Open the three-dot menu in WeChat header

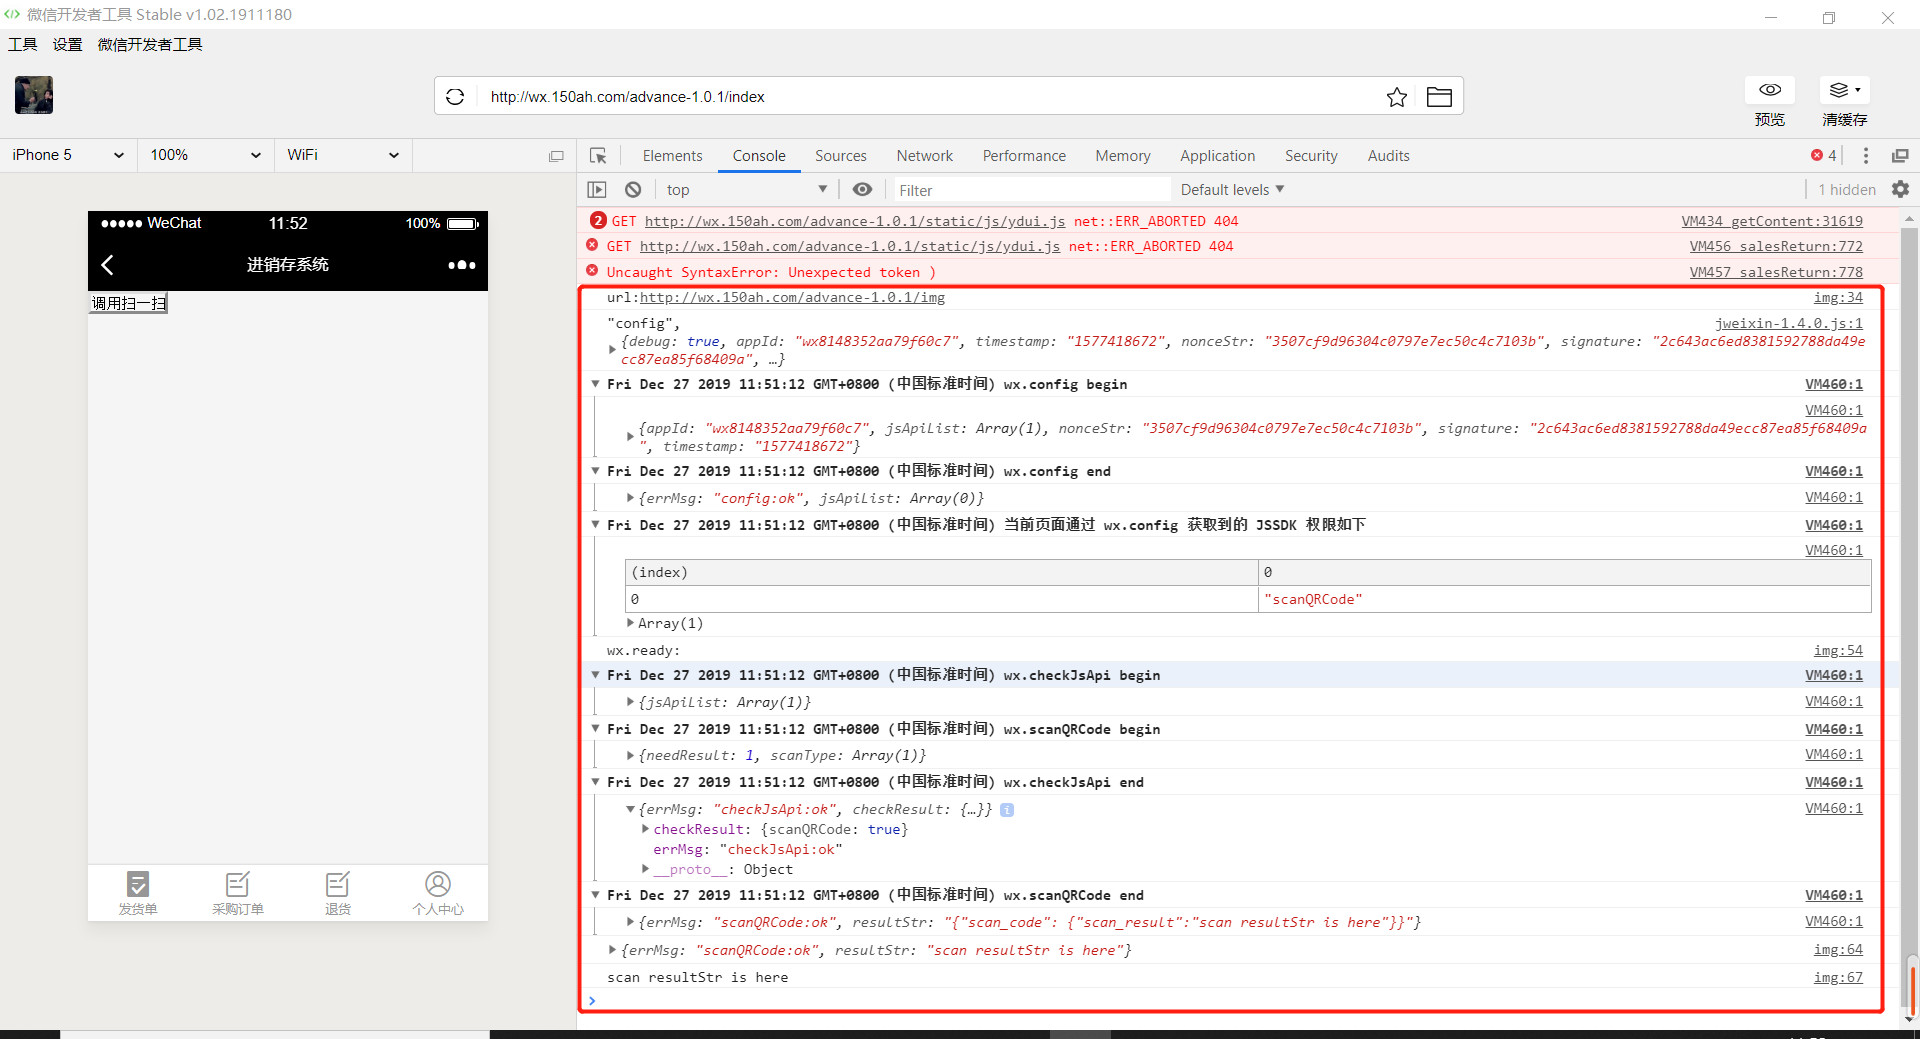coord(461,265)
